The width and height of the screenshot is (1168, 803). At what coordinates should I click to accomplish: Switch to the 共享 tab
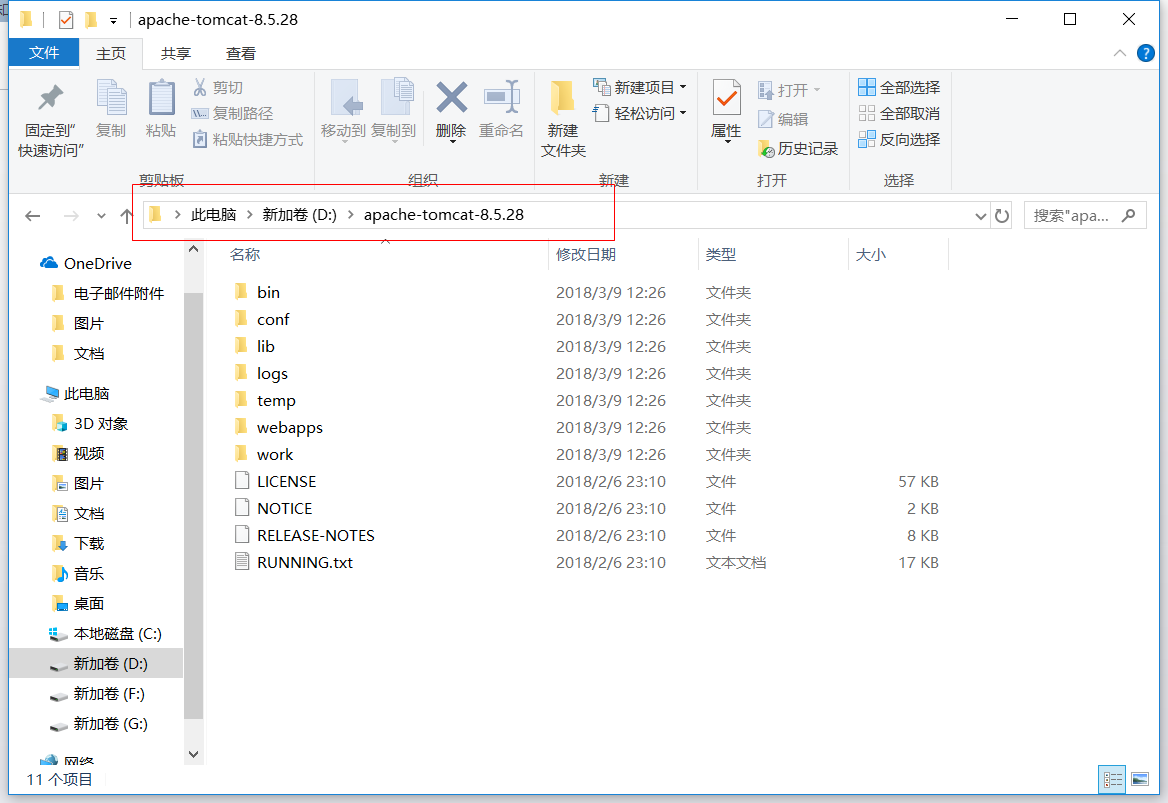(175, 54)
